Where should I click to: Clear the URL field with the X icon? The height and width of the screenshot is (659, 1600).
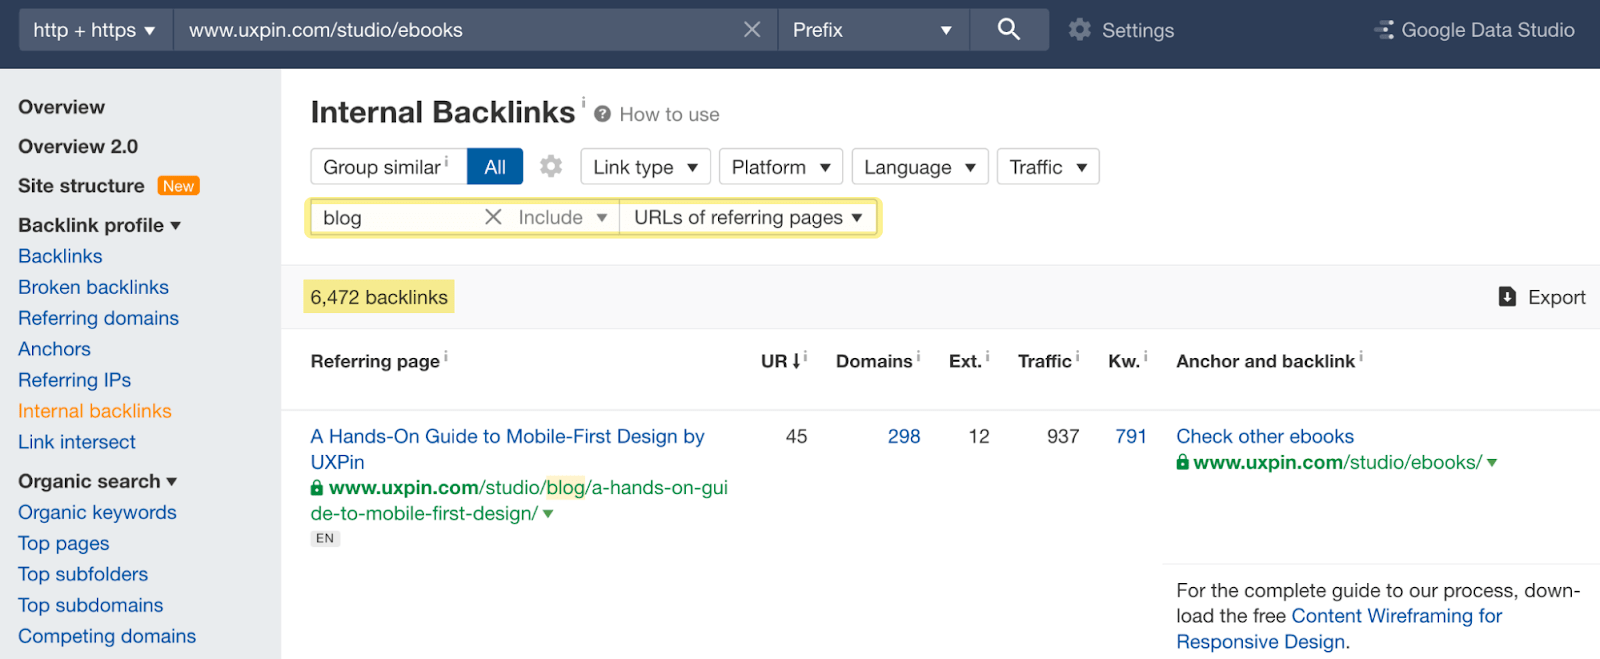point(752,30)
